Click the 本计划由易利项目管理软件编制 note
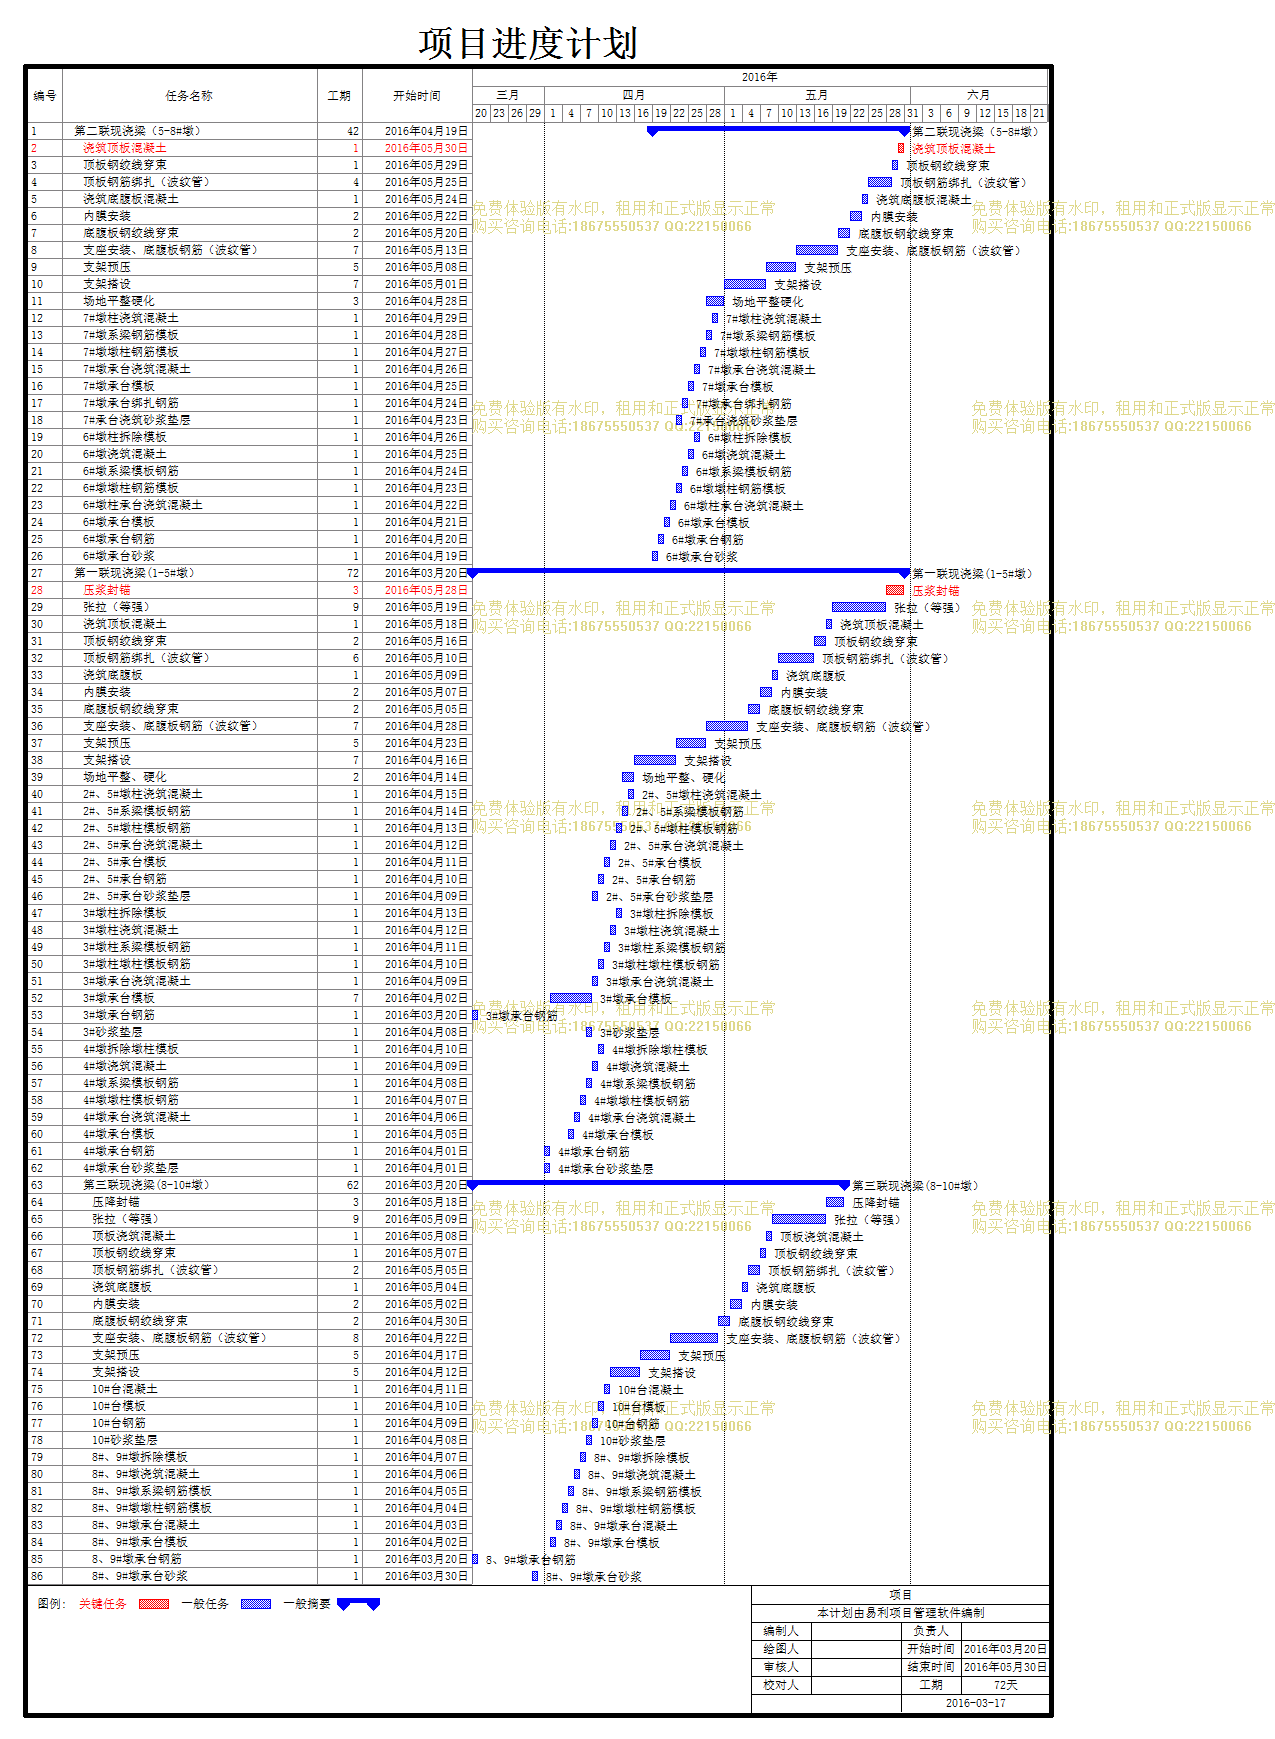This screenshot has height=1739, width=1275. pos(901,1613)
